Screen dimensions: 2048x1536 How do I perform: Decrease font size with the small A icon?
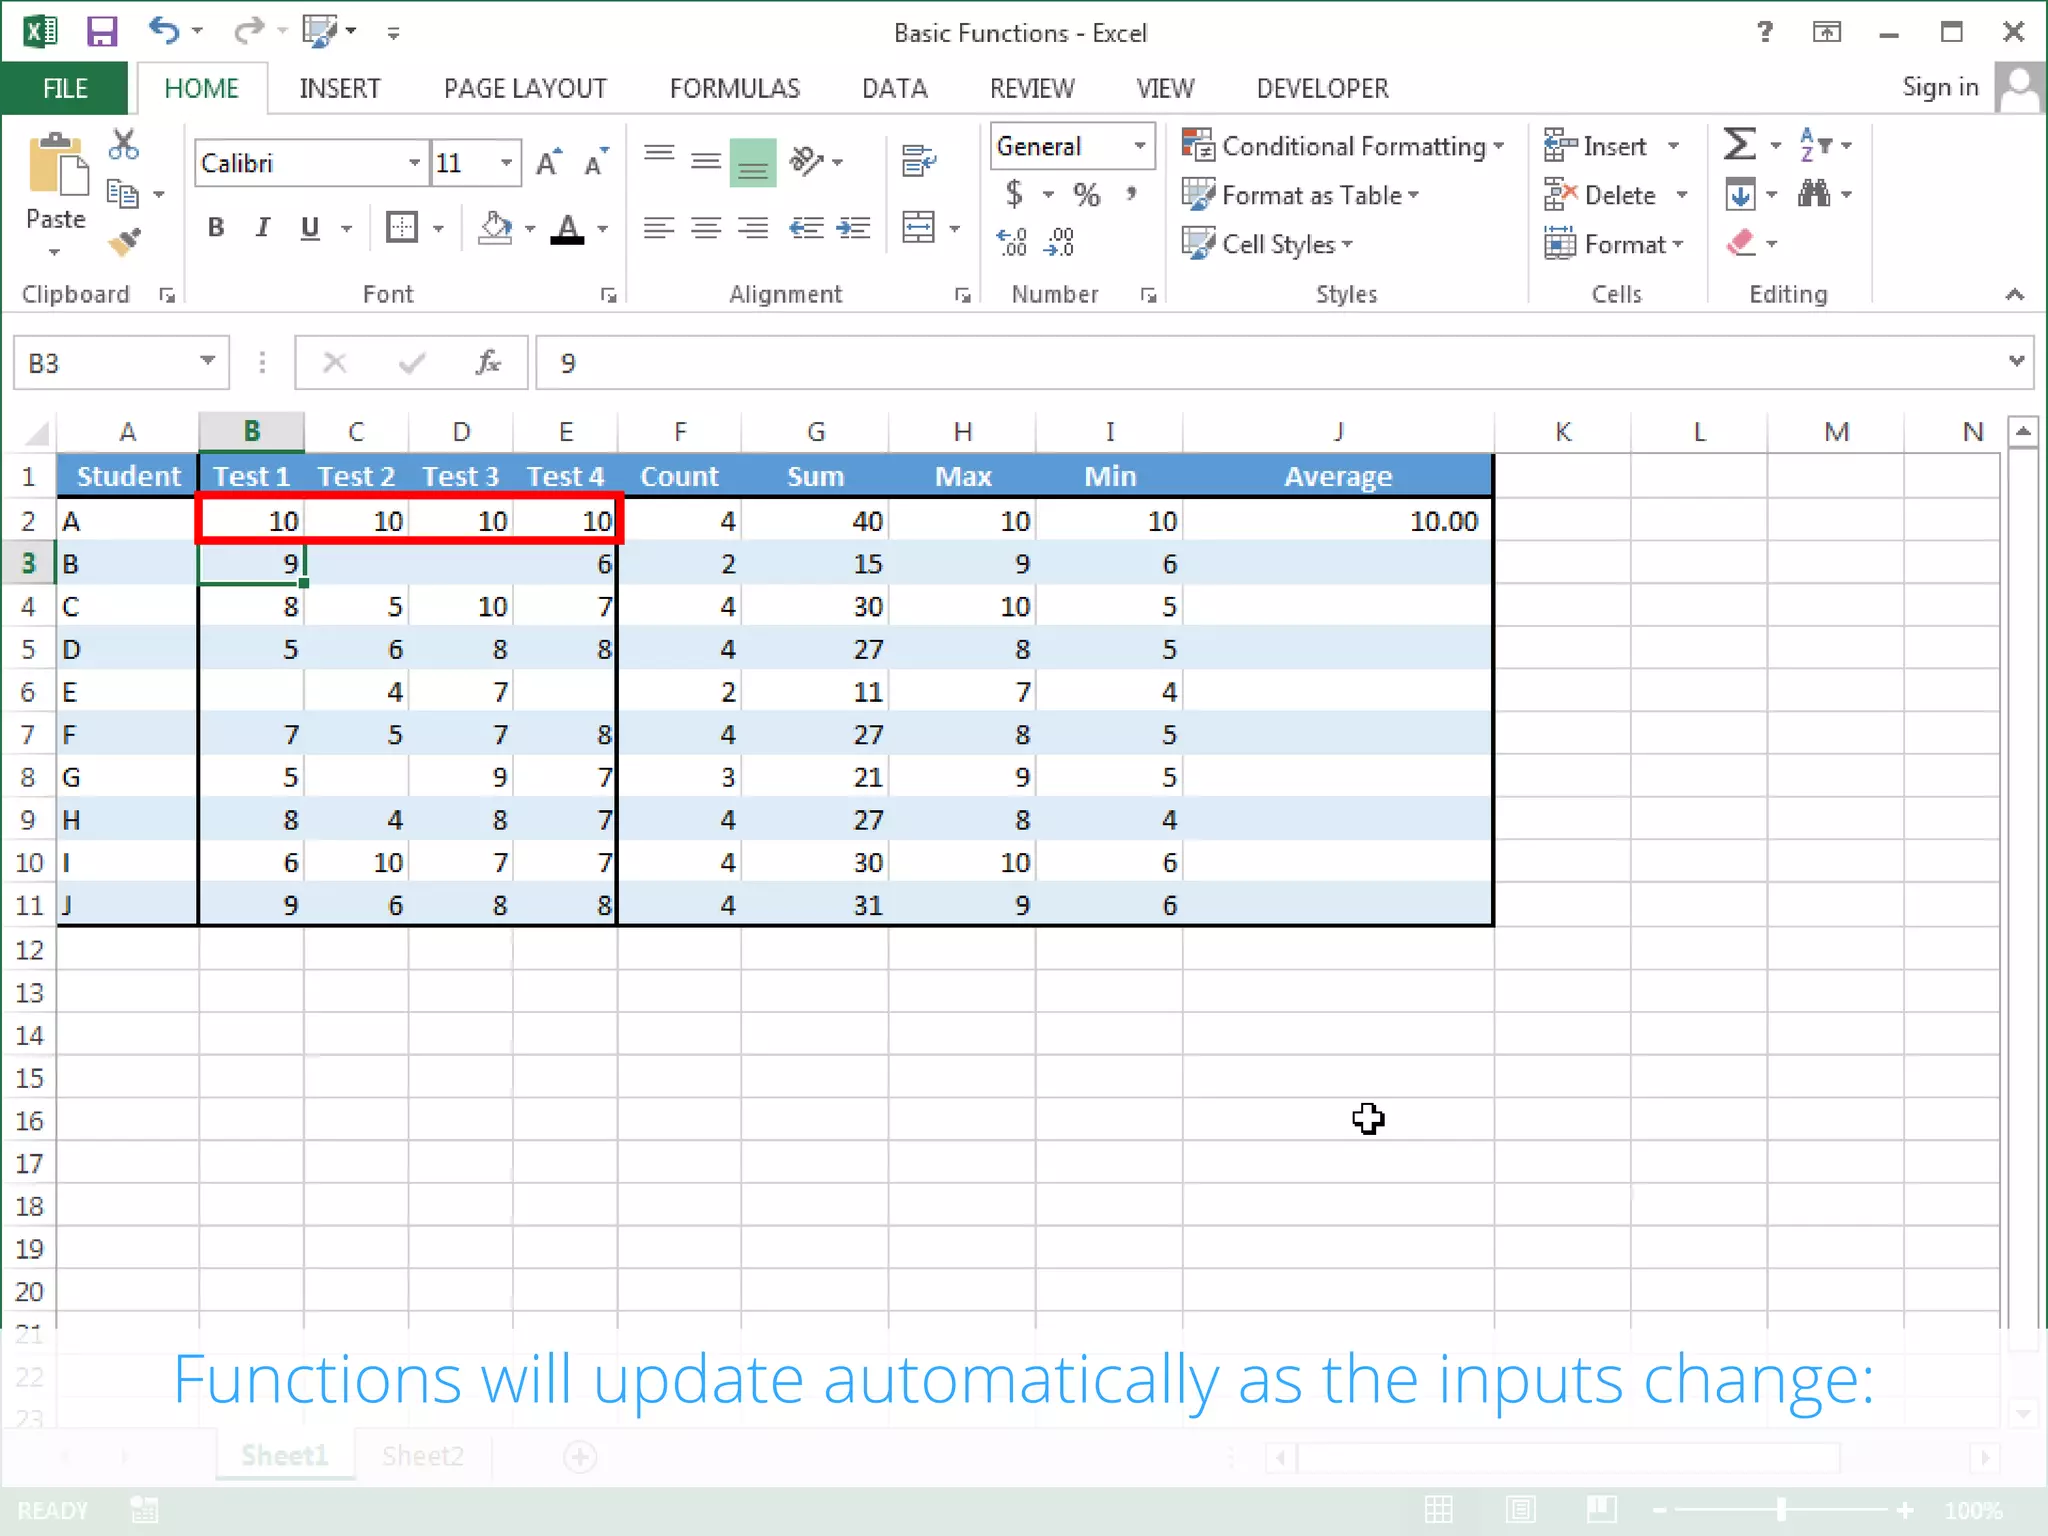(x=596, y=163)
